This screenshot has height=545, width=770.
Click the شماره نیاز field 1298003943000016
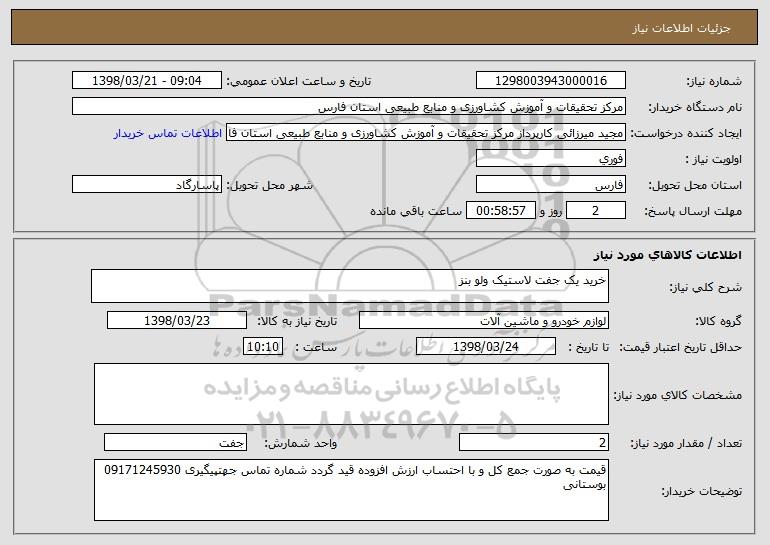pos(550,81)
